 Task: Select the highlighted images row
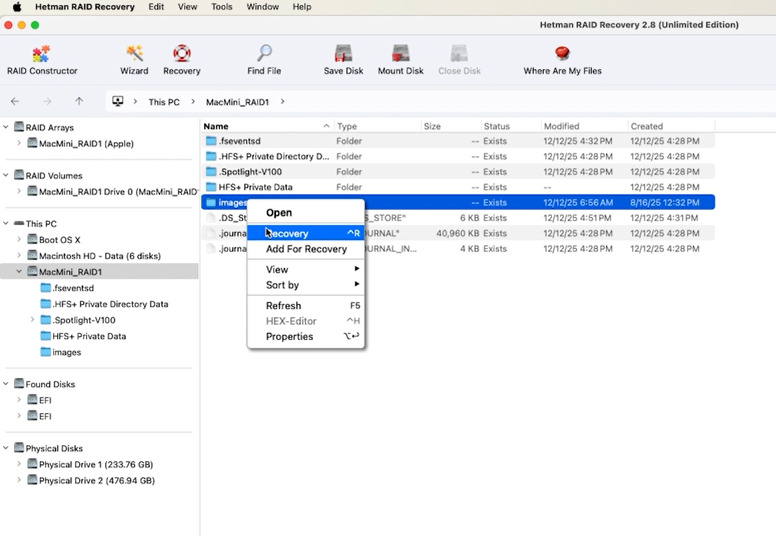pyautogui.click(x=458, y=202)
